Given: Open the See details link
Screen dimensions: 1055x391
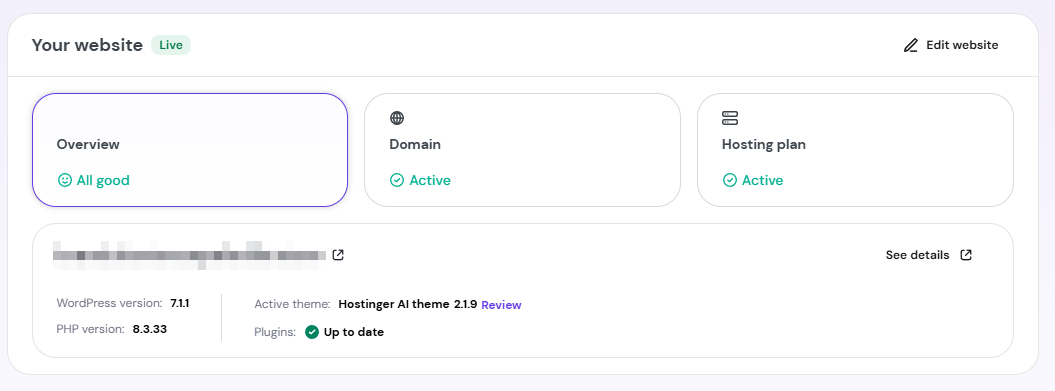Looking at the screenshot, I should point(917,255).
